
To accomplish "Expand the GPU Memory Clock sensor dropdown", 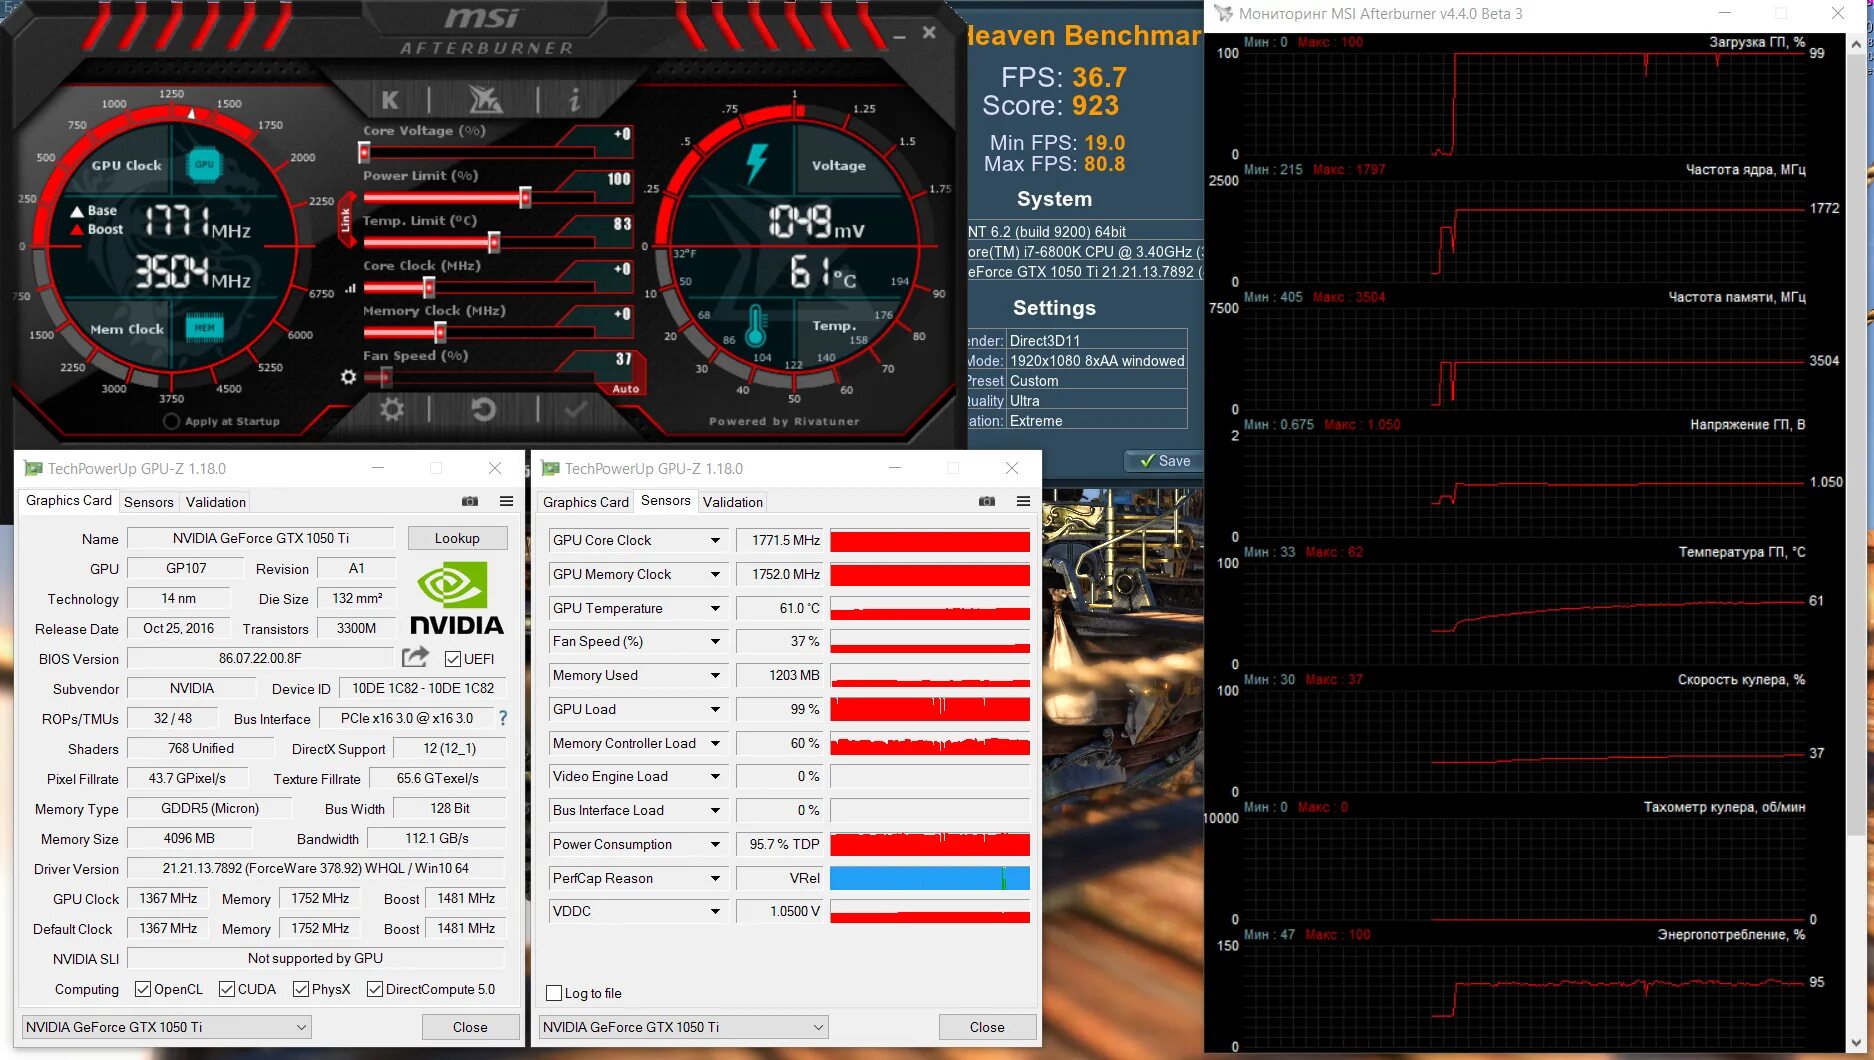I will tap(715, 574).
